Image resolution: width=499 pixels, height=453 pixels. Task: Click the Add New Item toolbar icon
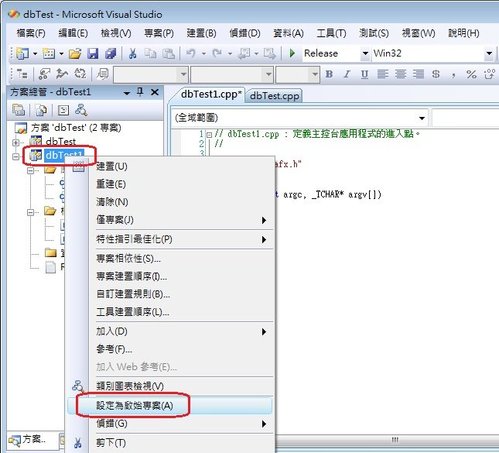[49, 53]
